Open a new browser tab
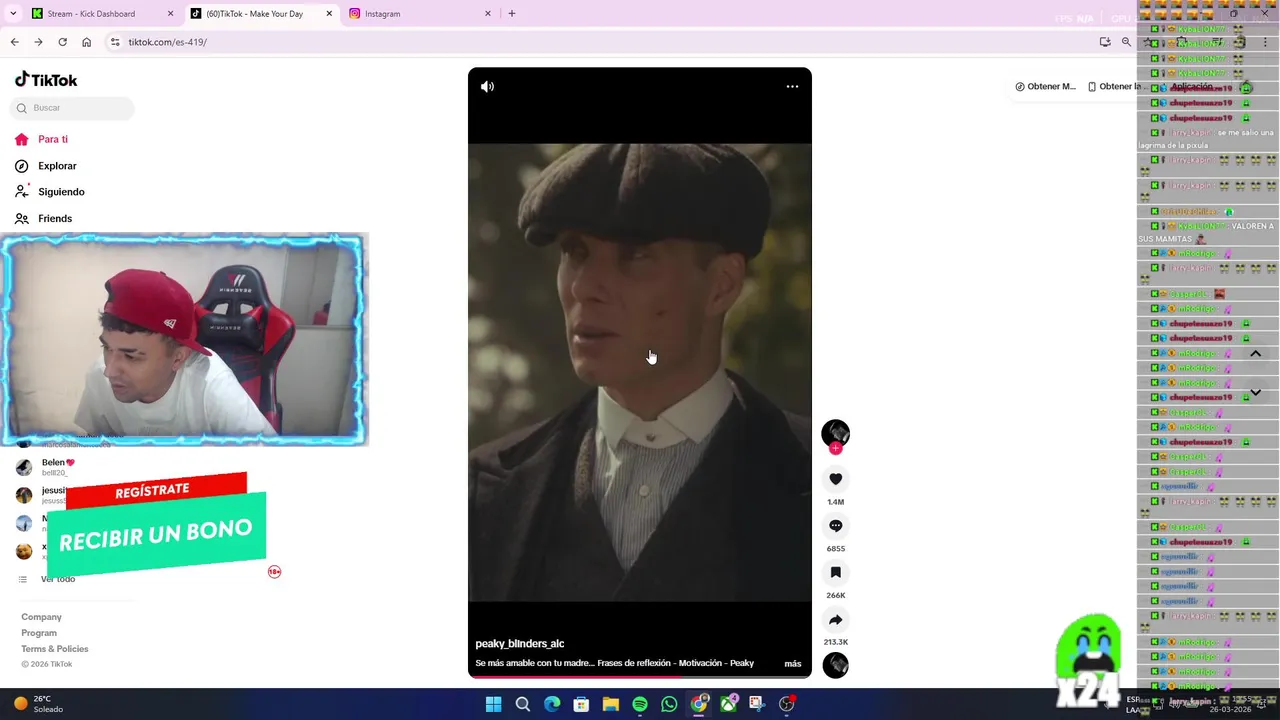This screenshot has height=720, width=1280. coord(512,14)
